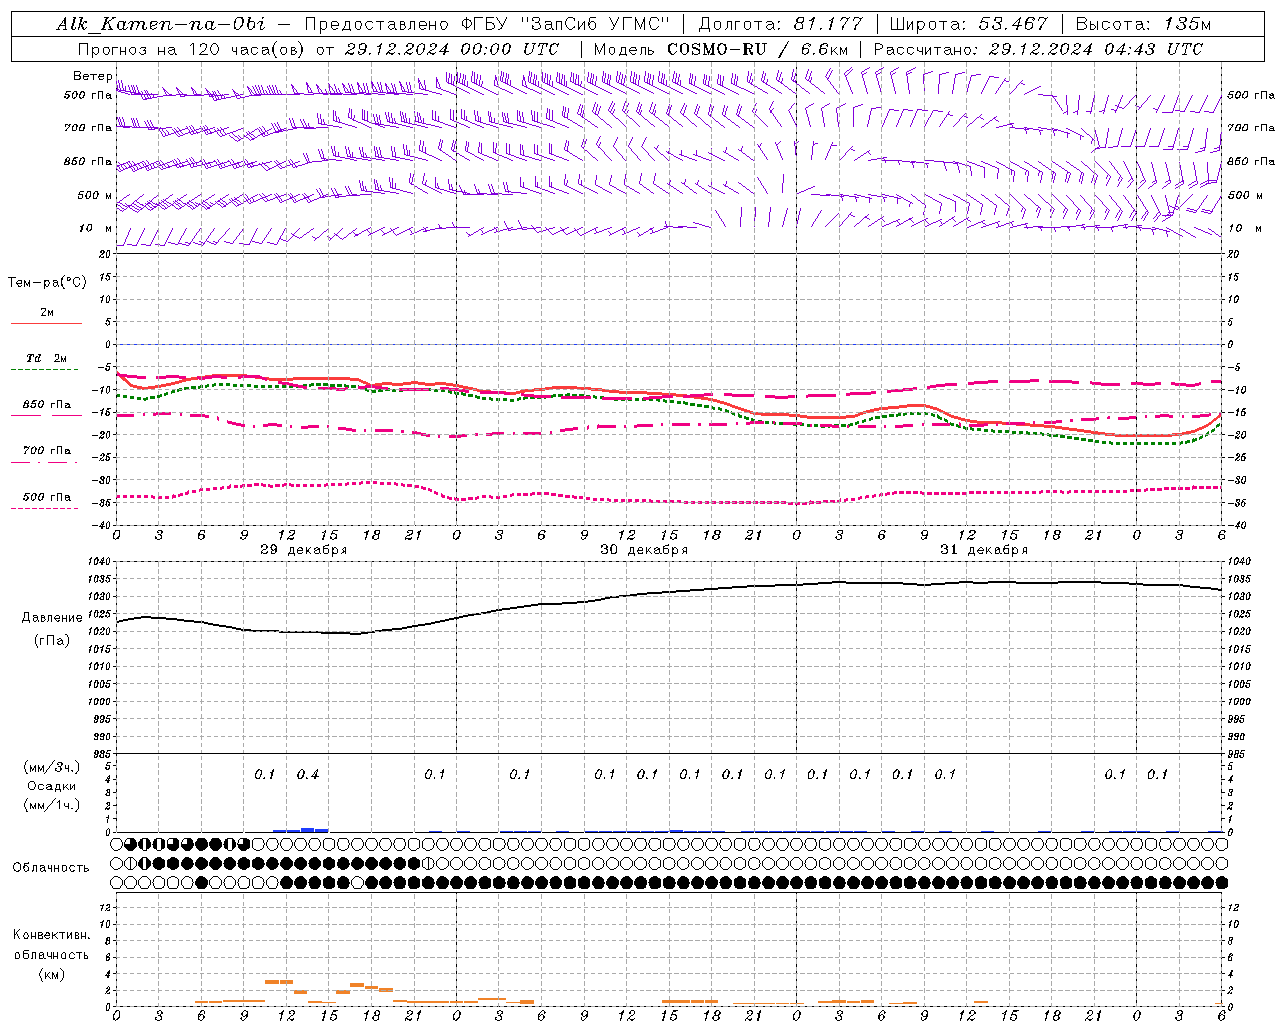Click the Облачность cloud cover label
Image resolution: width=1280 pixels, height=1024 pixels.
pyautogui.click(x=51, y=868)
